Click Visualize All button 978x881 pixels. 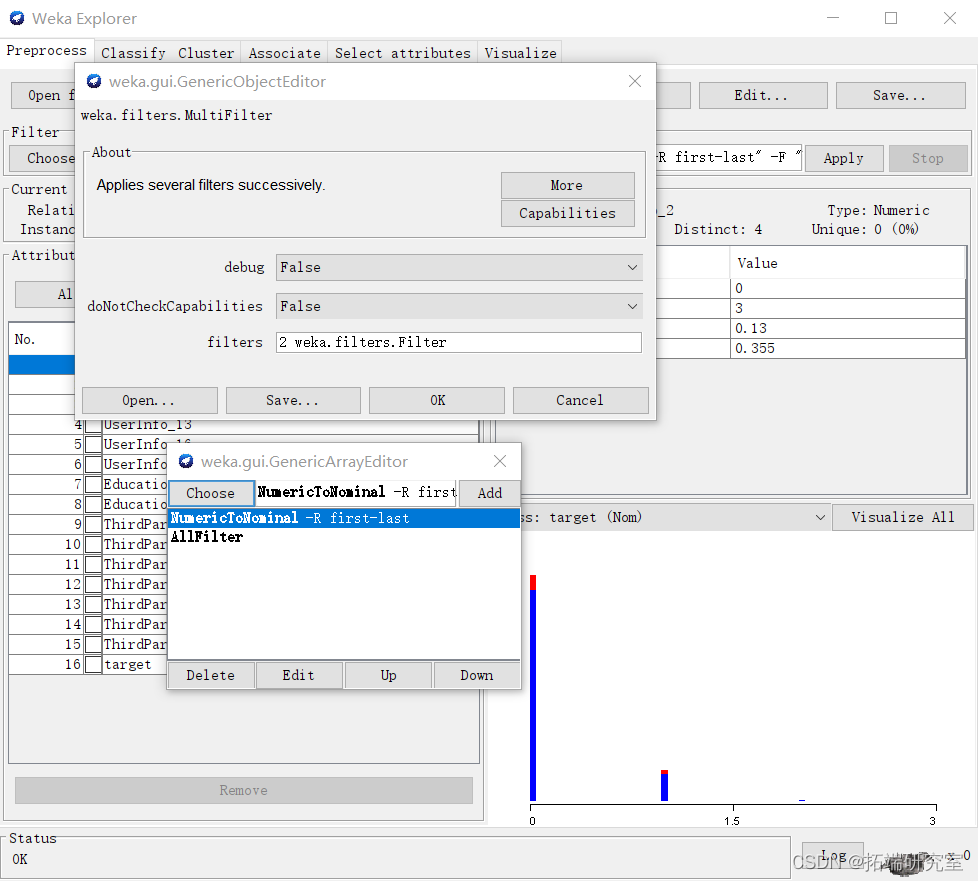pos(903,518)
